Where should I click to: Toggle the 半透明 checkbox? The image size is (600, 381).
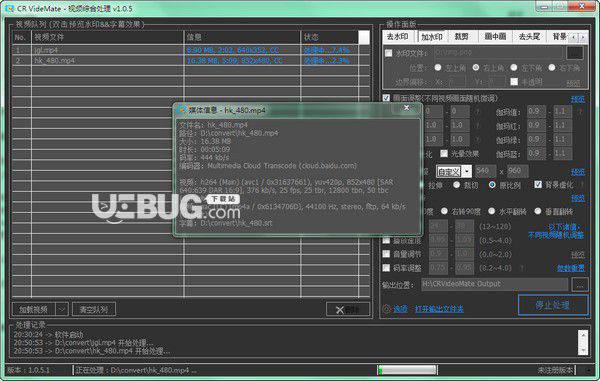514,81
